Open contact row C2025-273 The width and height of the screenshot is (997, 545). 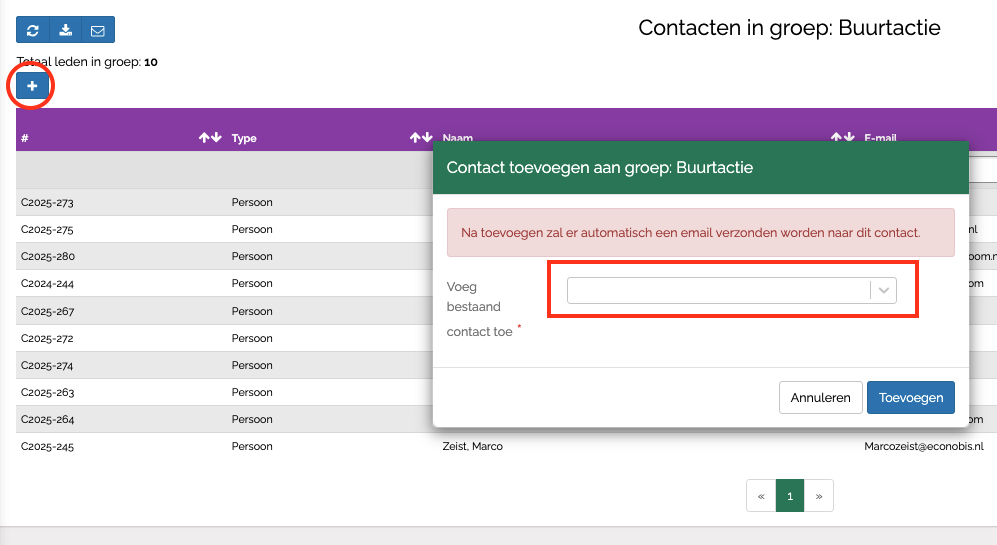pos(47,203)
